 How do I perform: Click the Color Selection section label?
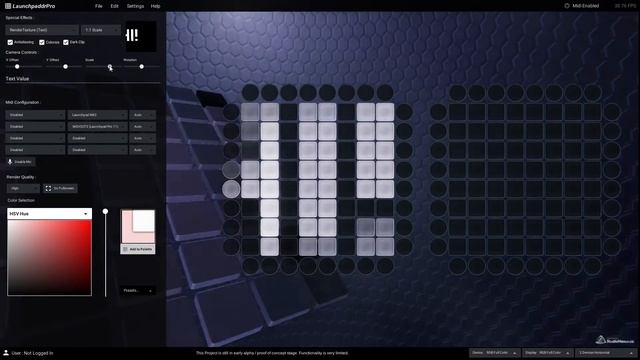coord(21,200)
